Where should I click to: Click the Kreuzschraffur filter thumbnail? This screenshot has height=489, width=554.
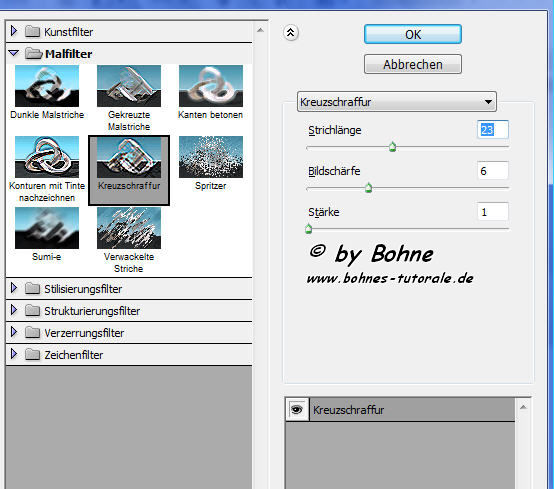129,157
